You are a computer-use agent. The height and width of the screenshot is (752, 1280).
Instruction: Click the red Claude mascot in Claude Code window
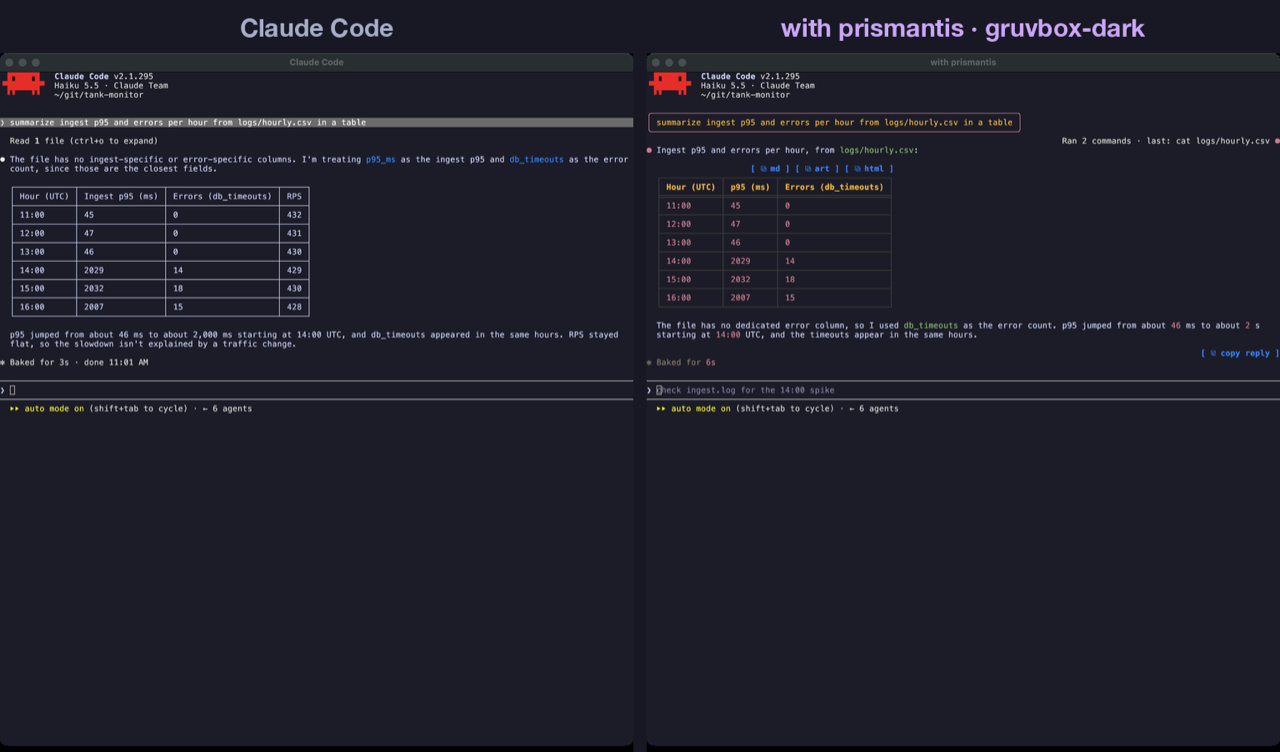[x=24, y=83]
